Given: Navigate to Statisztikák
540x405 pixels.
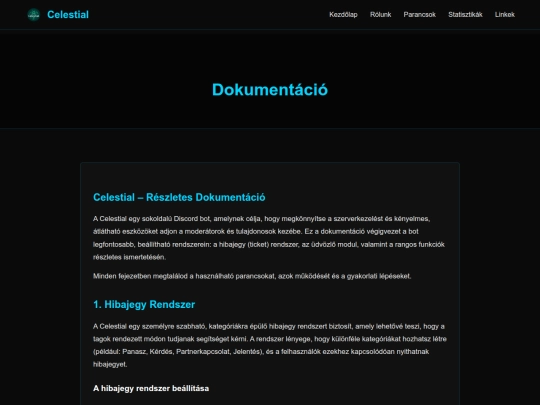Looking at the screenshot, I should coord(465,14).
